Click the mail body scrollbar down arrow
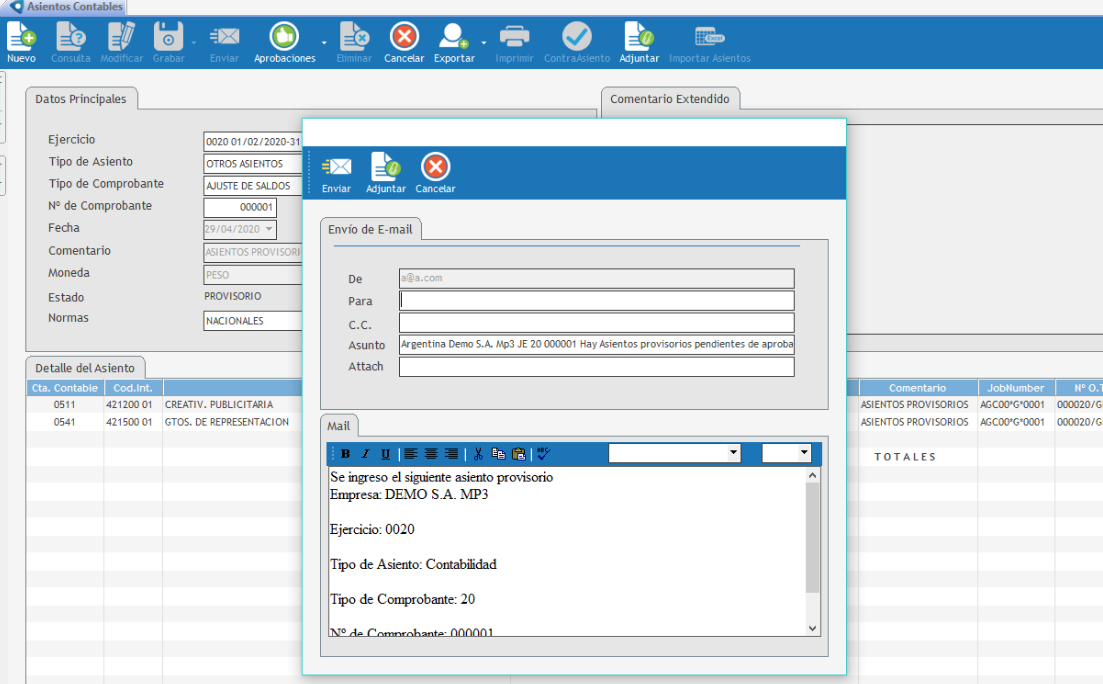Image resolution: width=1103 pixels, height=684 pixels. tap(812, 627)
